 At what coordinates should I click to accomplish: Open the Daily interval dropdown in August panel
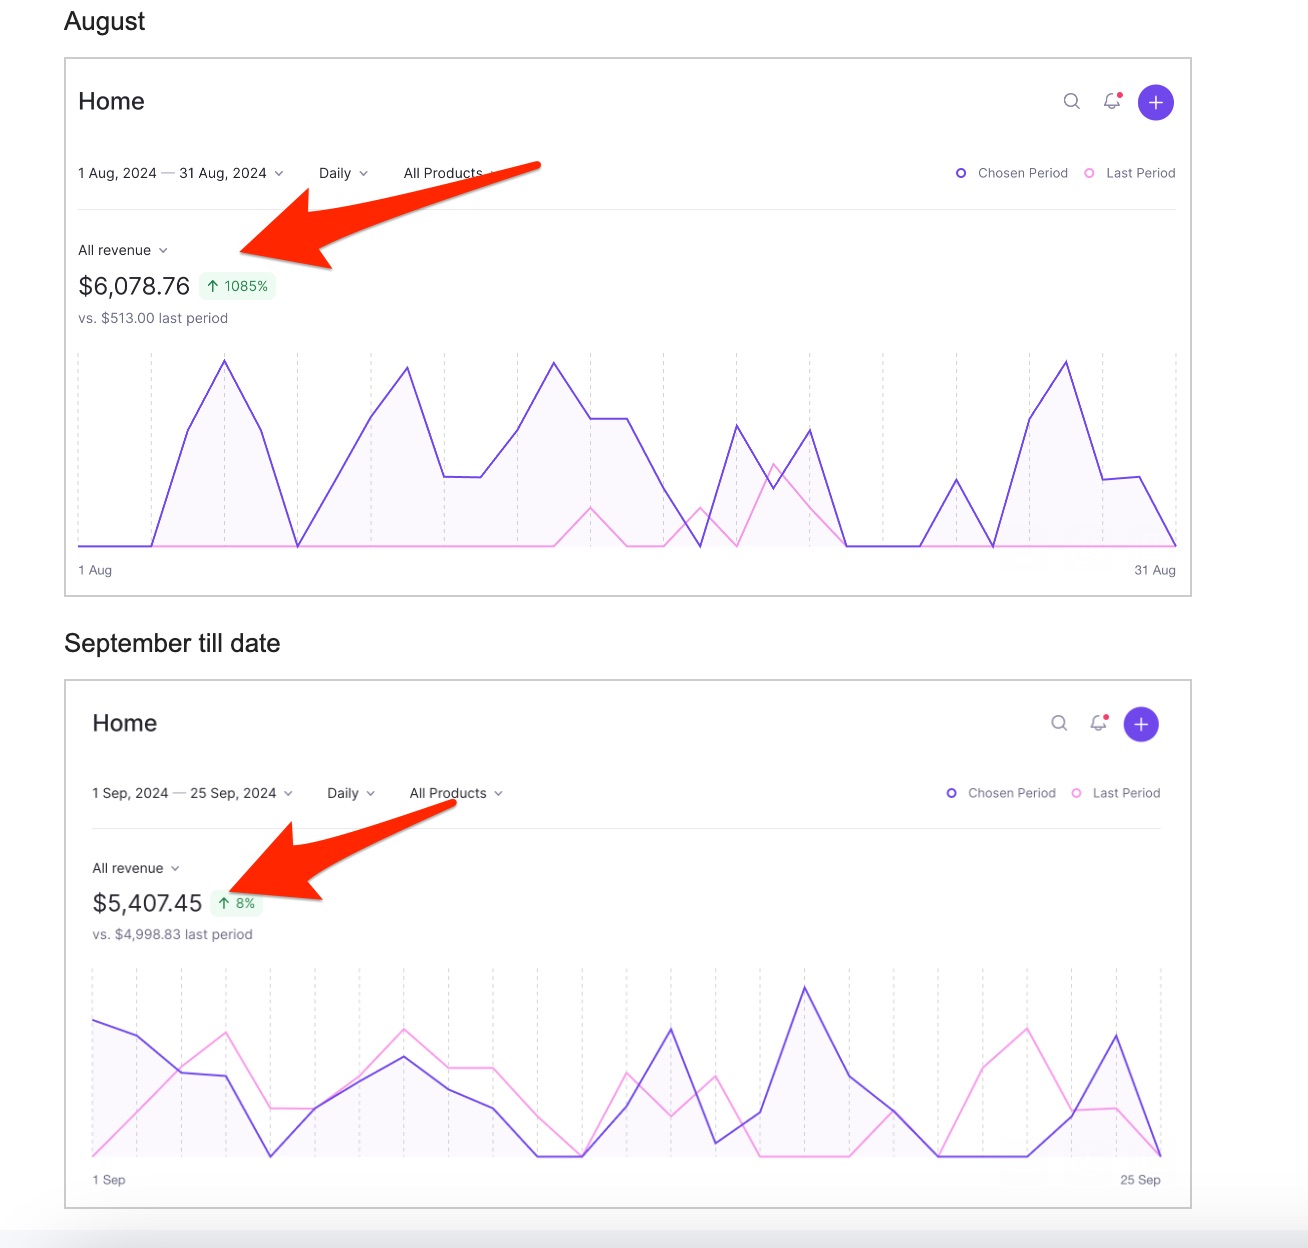343,173
